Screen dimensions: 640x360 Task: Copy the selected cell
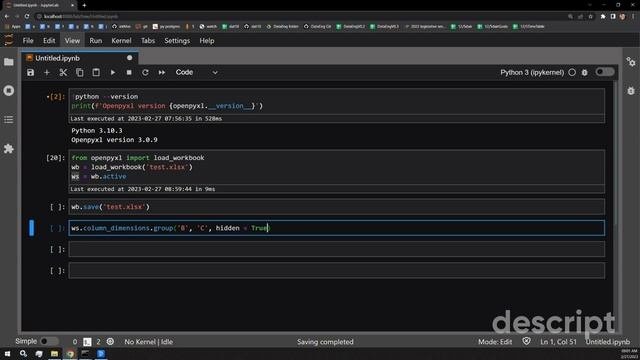[80, 72]
